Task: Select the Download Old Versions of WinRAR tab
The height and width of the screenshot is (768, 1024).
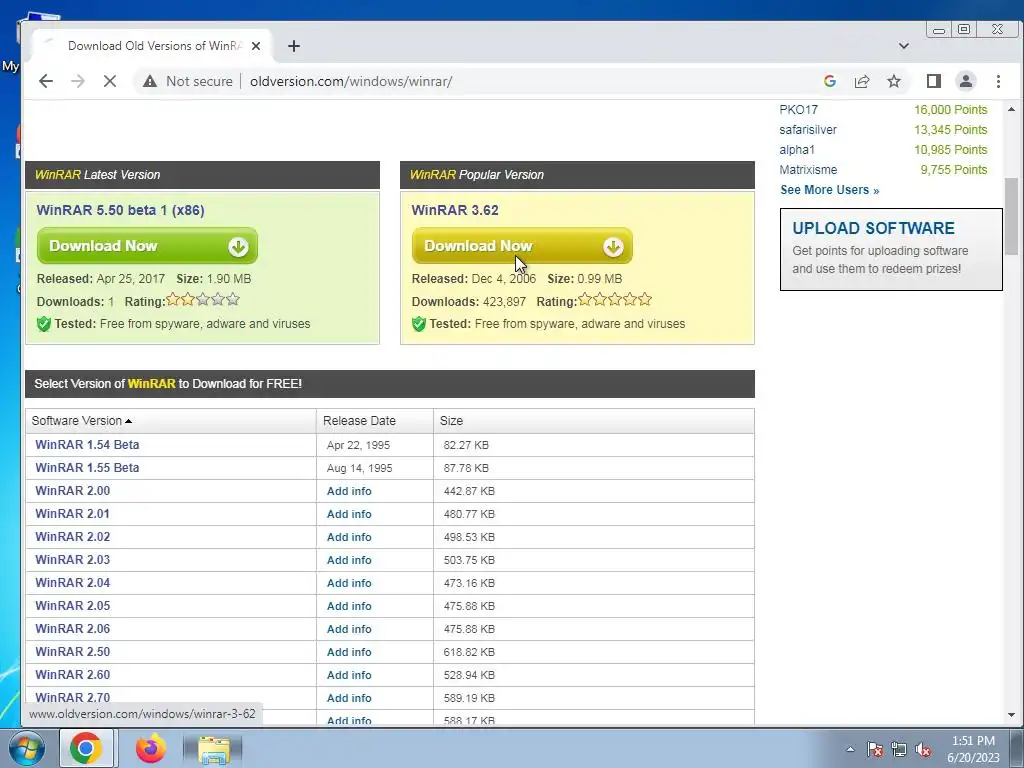Action: point(153,46)
